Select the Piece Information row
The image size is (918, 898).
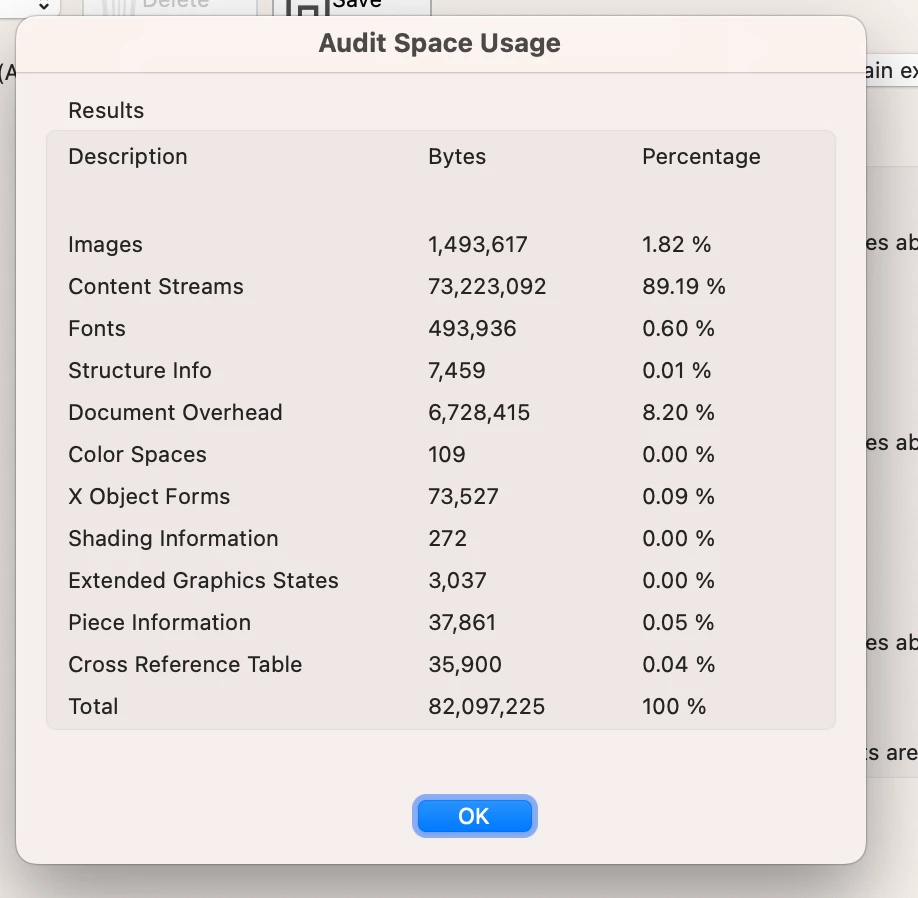click(x=441, y=623)
